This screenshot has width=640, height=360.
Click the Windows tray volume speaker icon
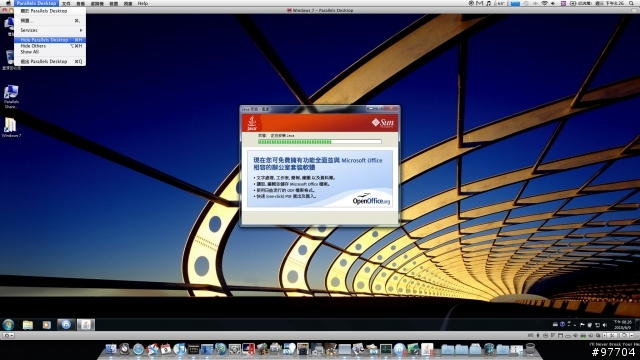[x=604, y=325]
